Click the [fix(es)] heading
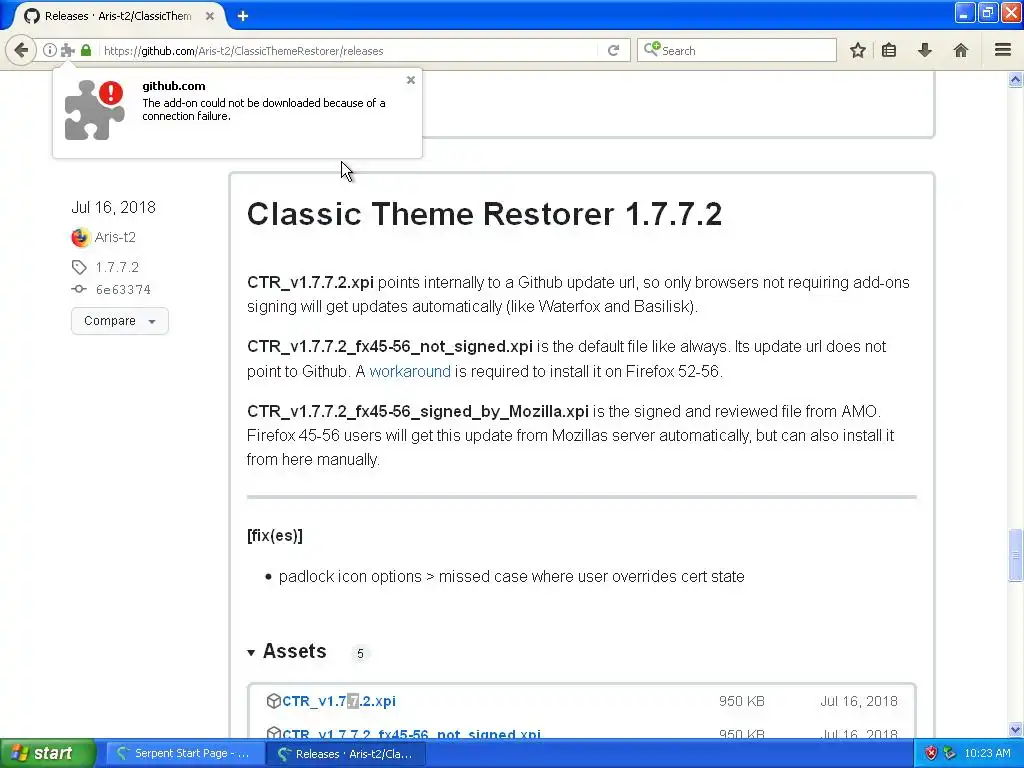The height and width of the screenshot is (768, 1024). coord(275,536)
